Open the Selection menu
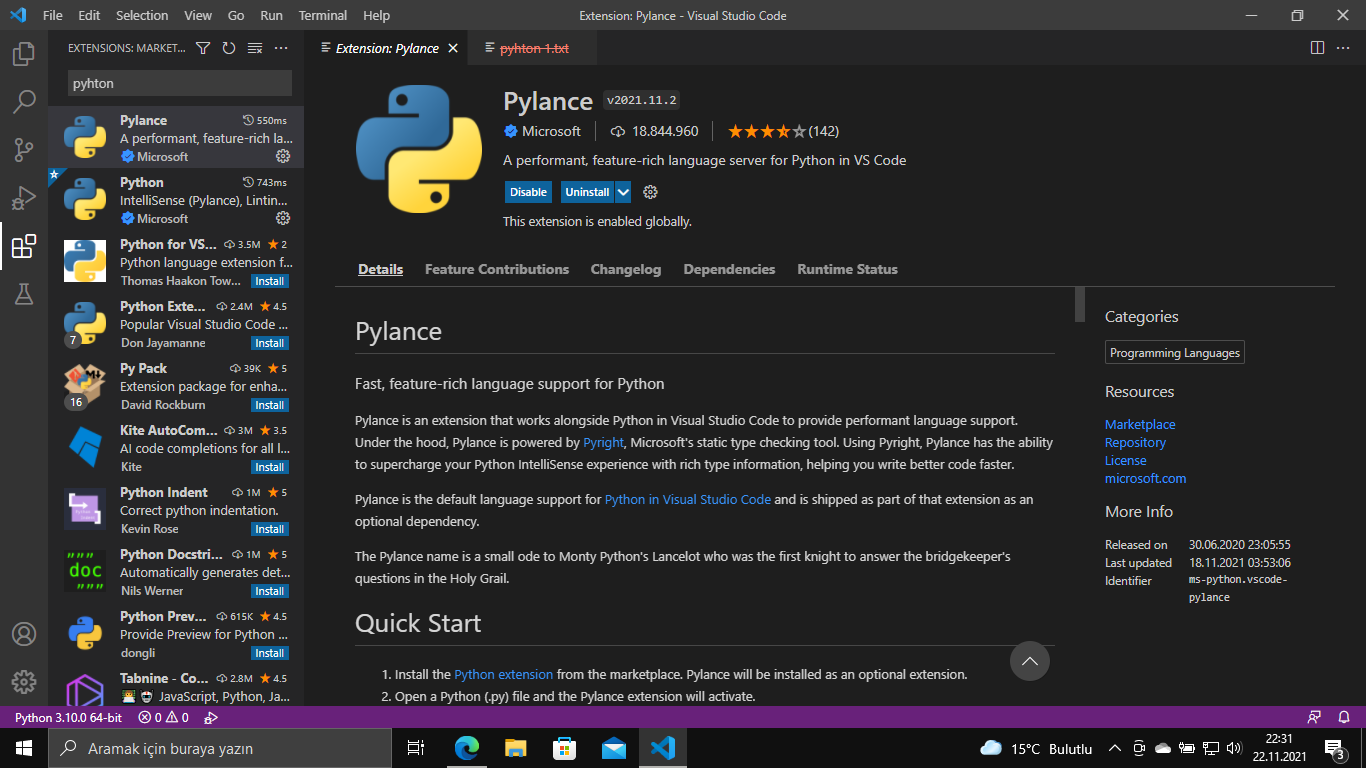The width and height of the screenshot is (1366, 768). [142, 15]
